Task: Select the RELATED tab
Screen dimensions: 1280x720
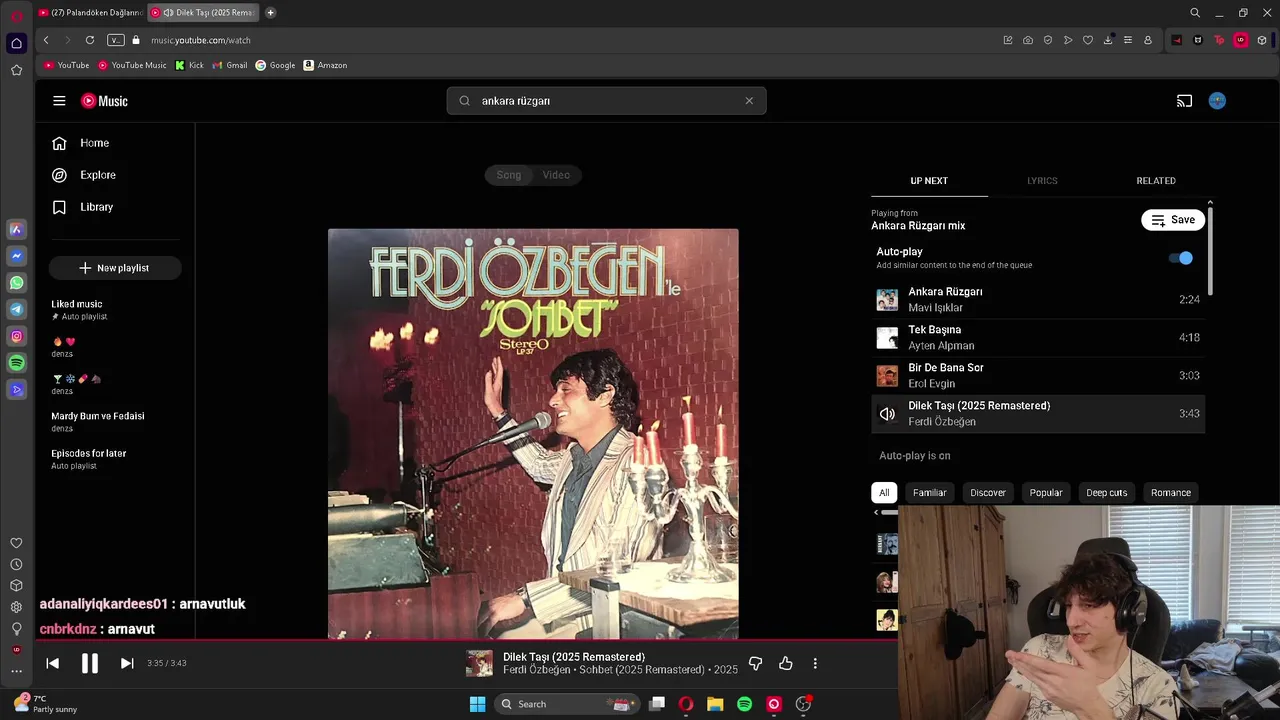Action: pyautogui.click(x=1156, y=181)
